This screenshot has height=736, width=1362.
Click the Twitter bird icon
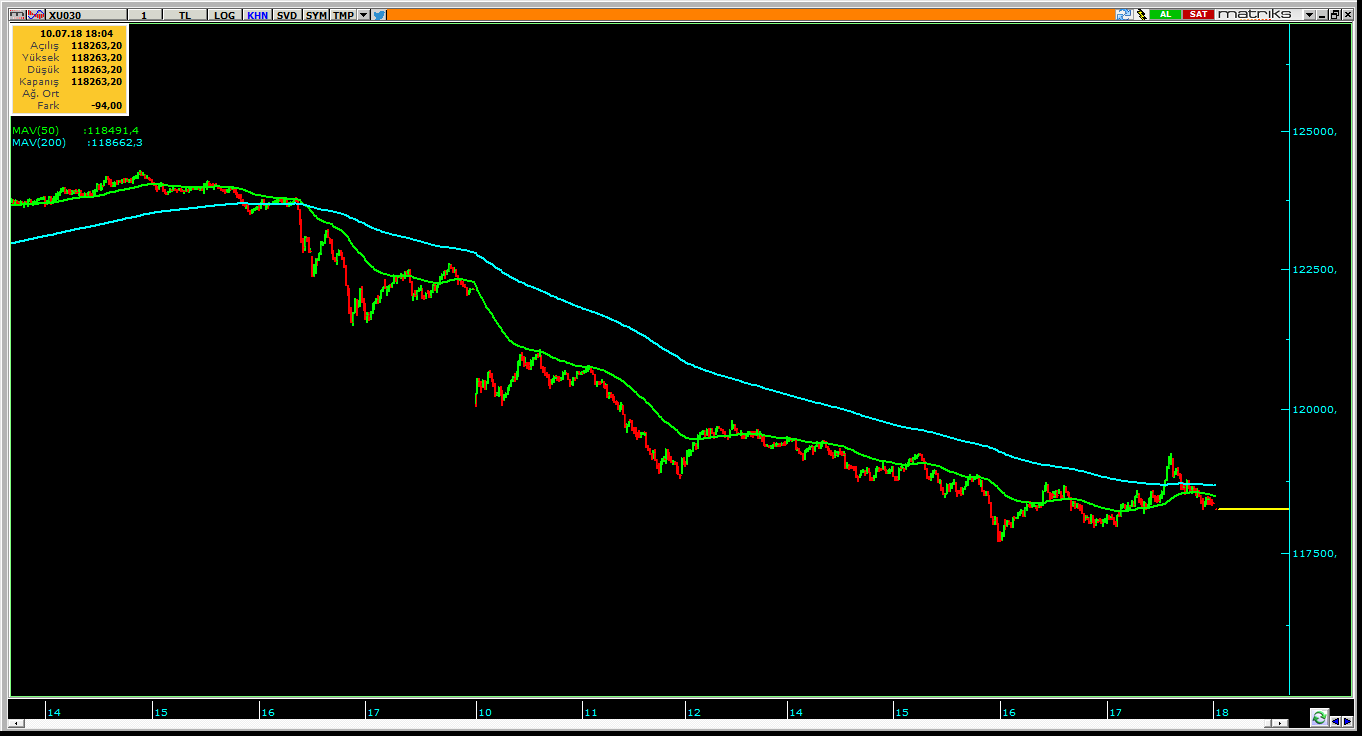tap(379, 15)
